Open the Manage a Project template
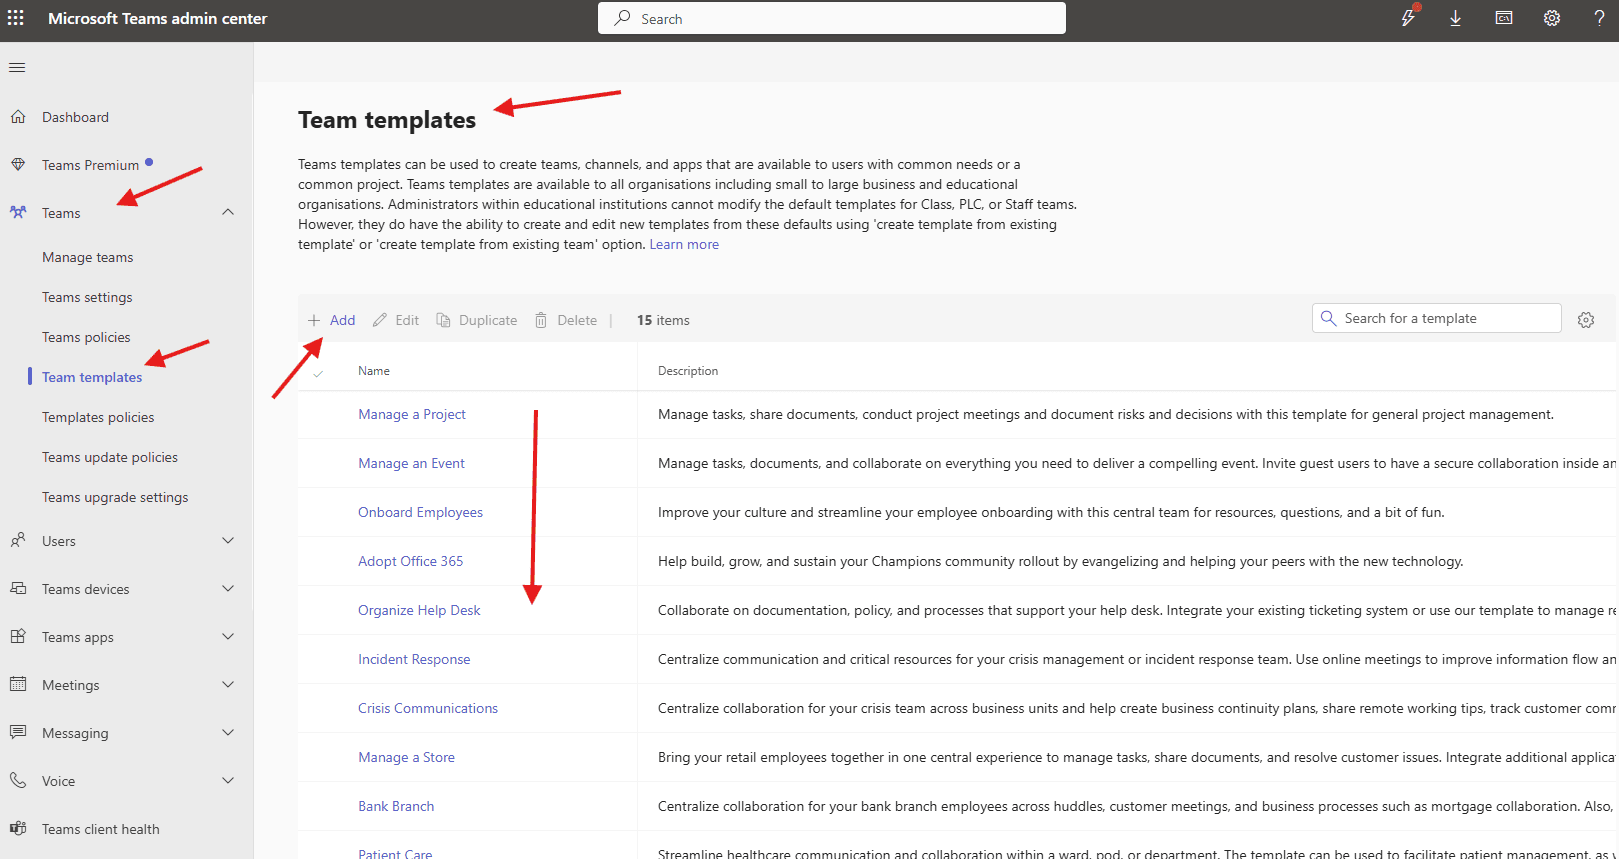Viewport: 1619px width, 859px height. pyautogui.click(x=412, y=414)
